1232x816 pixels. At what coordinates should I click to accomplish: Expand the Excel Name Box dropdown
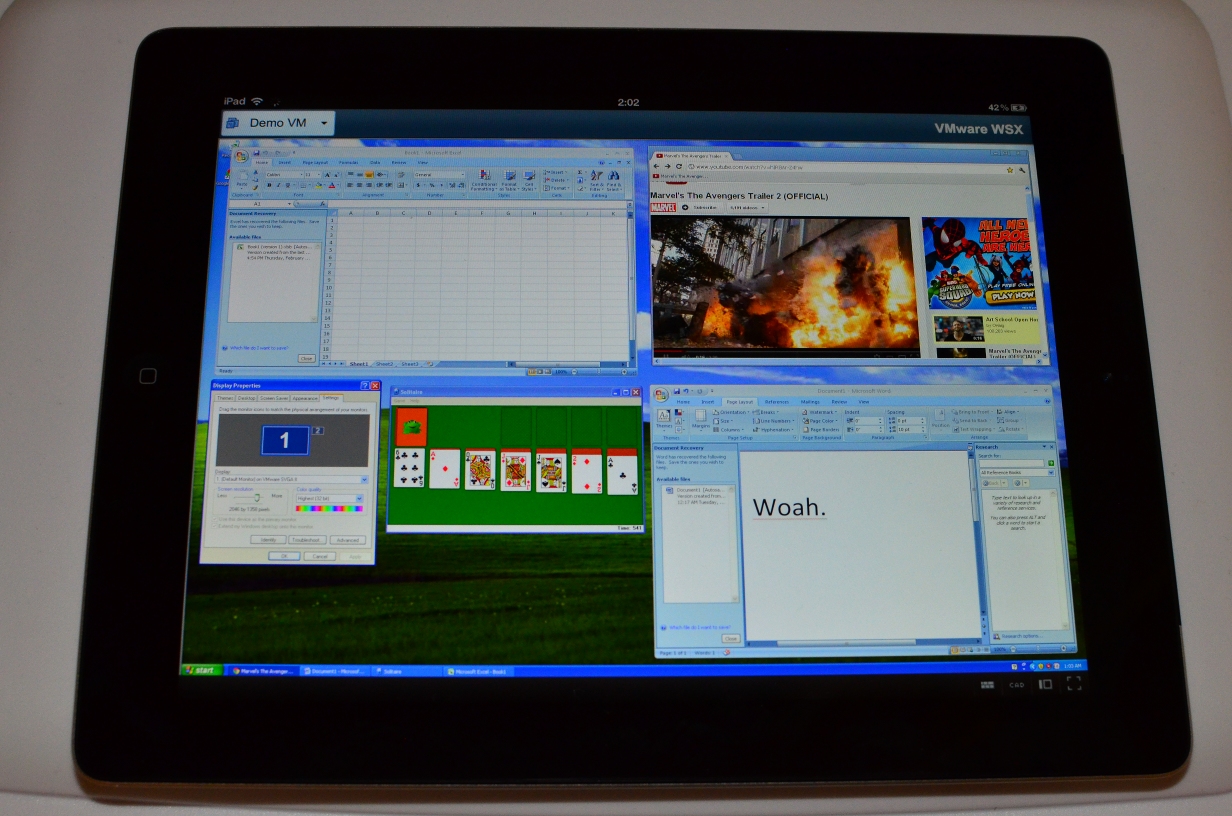[289, 203]
